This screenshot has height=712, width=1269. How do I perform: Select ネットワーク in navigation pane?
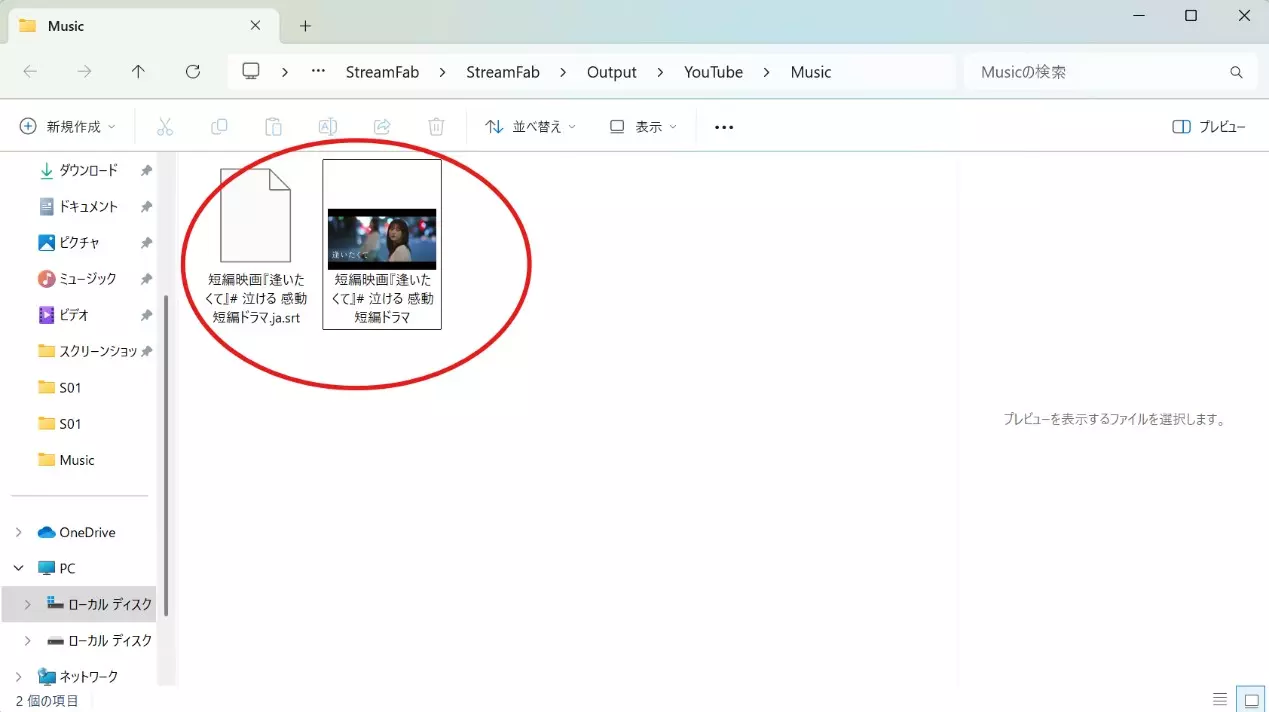coord(78,676)
